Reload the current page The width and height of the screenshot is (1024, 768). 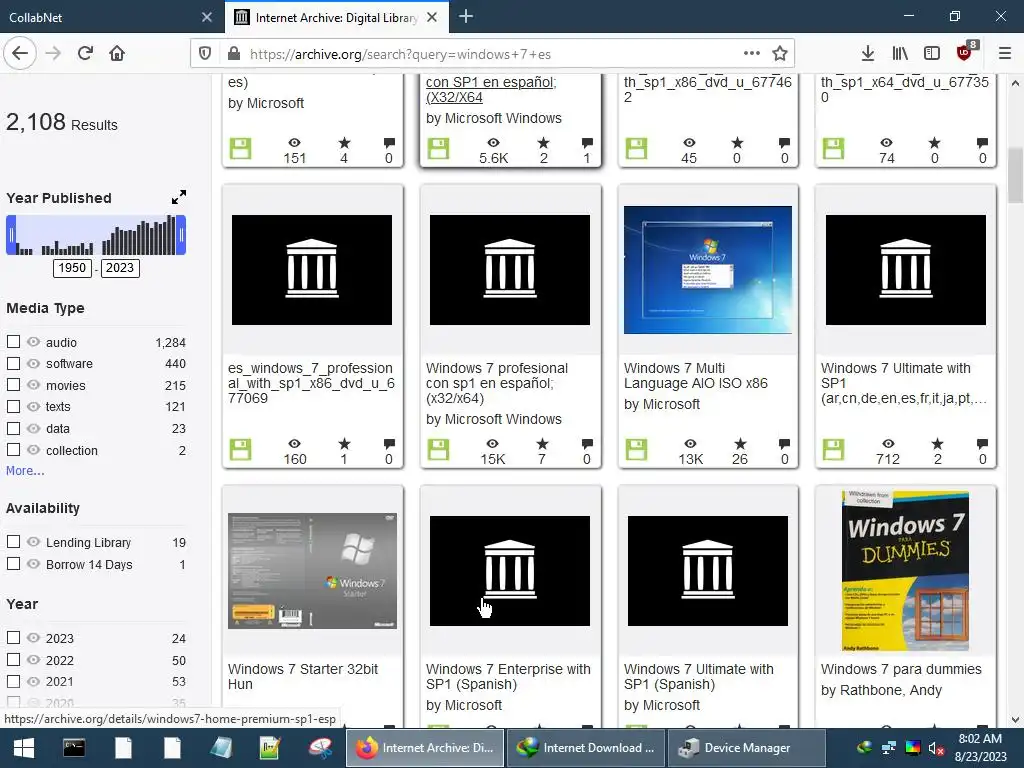point(85,54)
